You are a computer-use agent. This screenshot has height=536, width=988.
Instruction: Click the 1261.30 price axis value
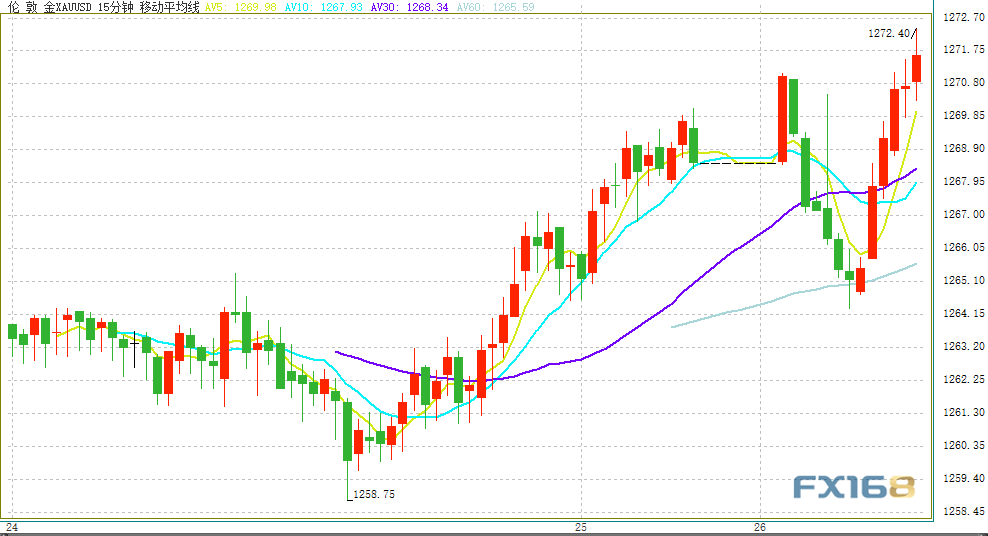(963, 413)
